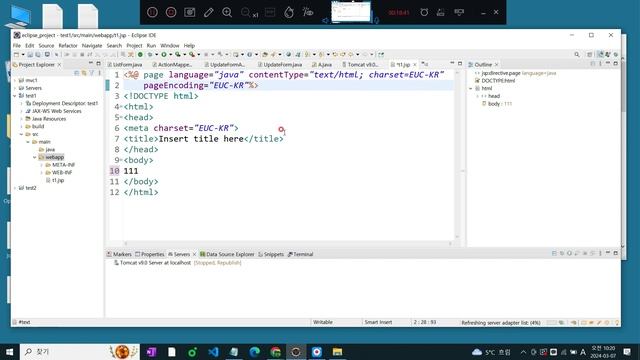Open the Window menu
Image resolution: width=640 pixels, height=360 pixels.
tap(170, 46)
